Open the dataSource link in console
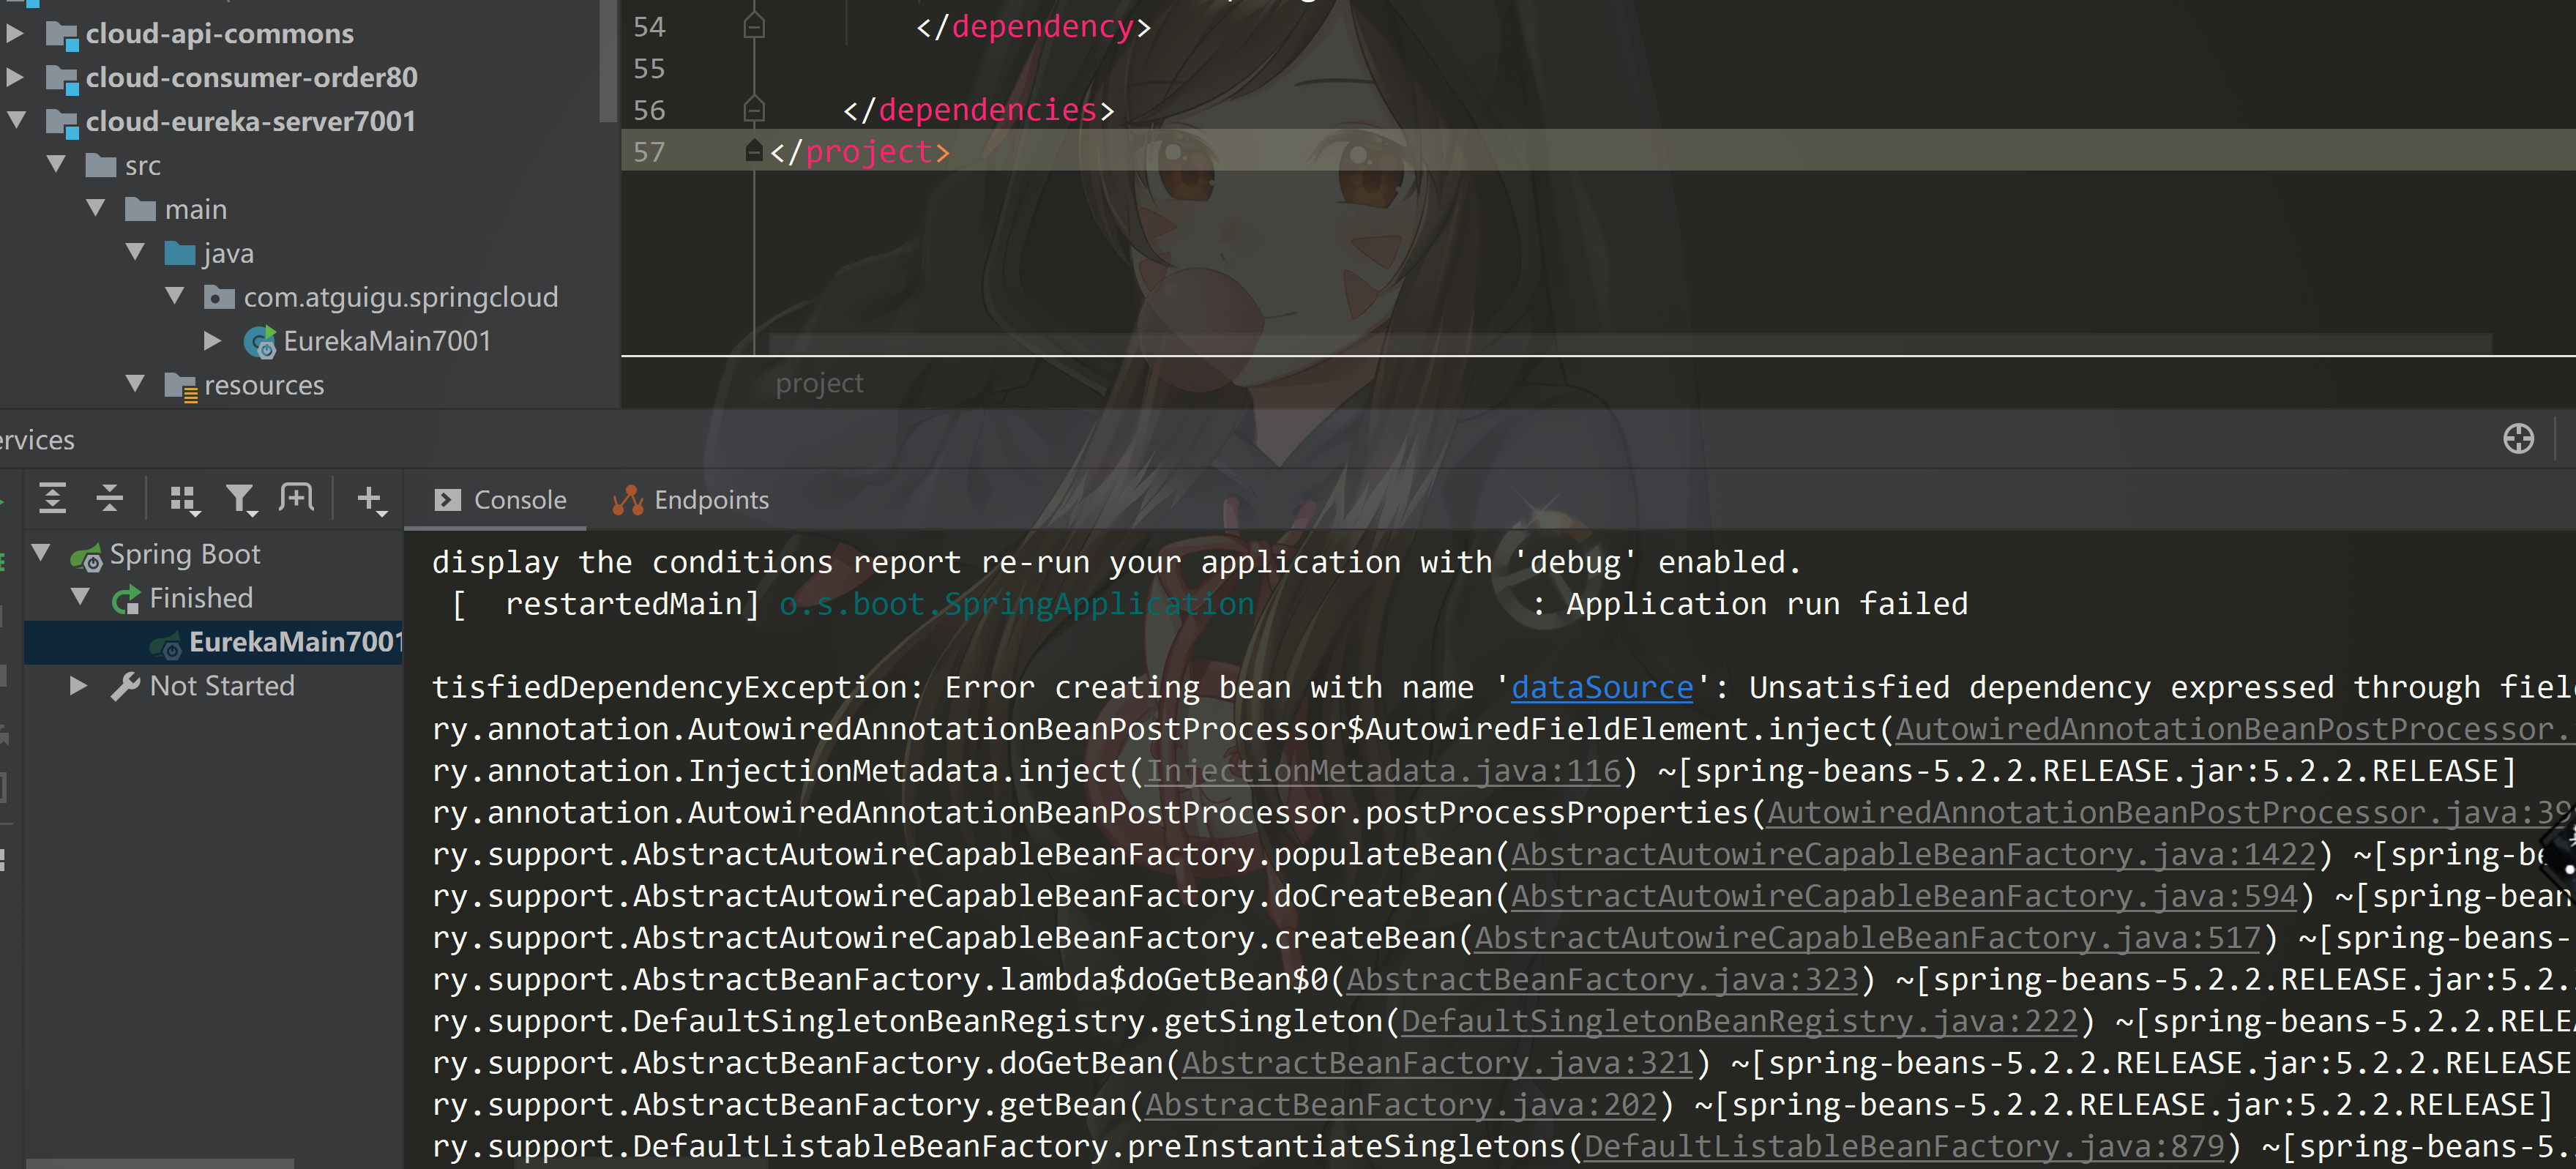 1601,688
